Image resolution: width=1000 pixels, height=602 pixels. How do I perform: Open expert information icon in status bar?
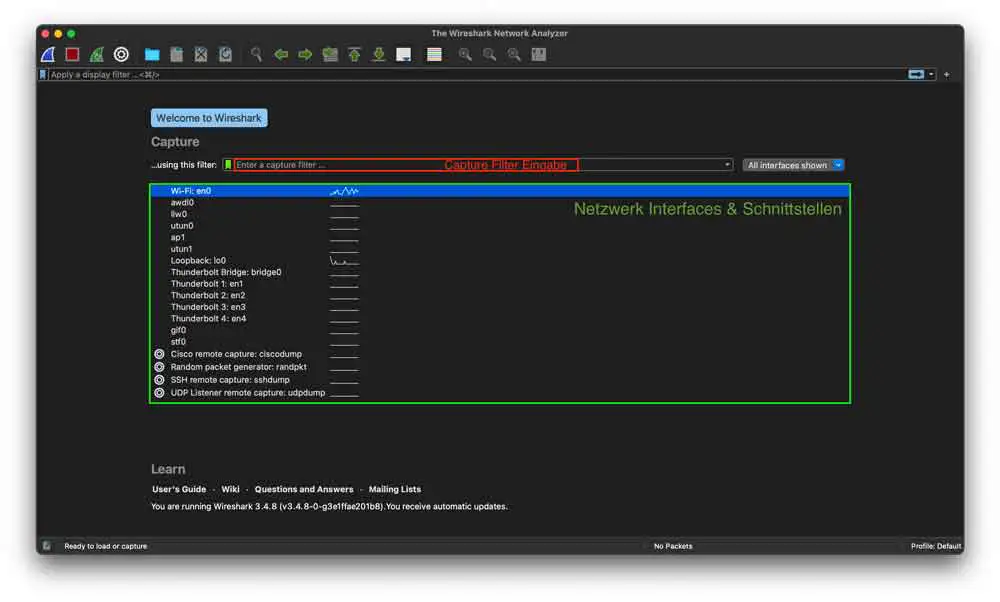coord(47,546)
